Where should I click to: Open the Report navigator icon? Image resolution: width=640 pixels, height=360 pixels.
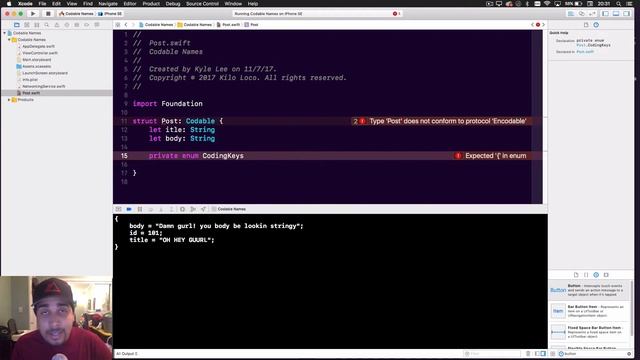97,25
